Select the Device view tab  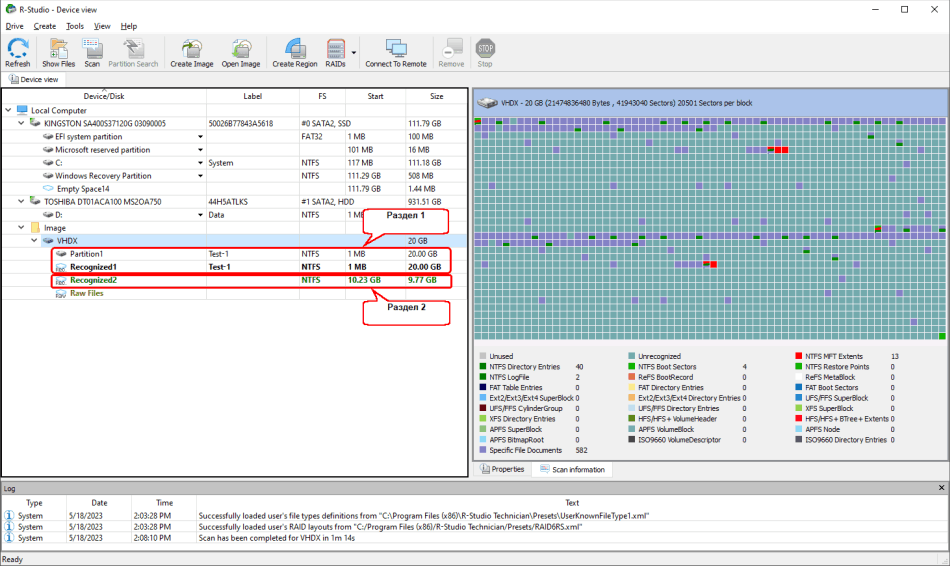pos(34,79)
